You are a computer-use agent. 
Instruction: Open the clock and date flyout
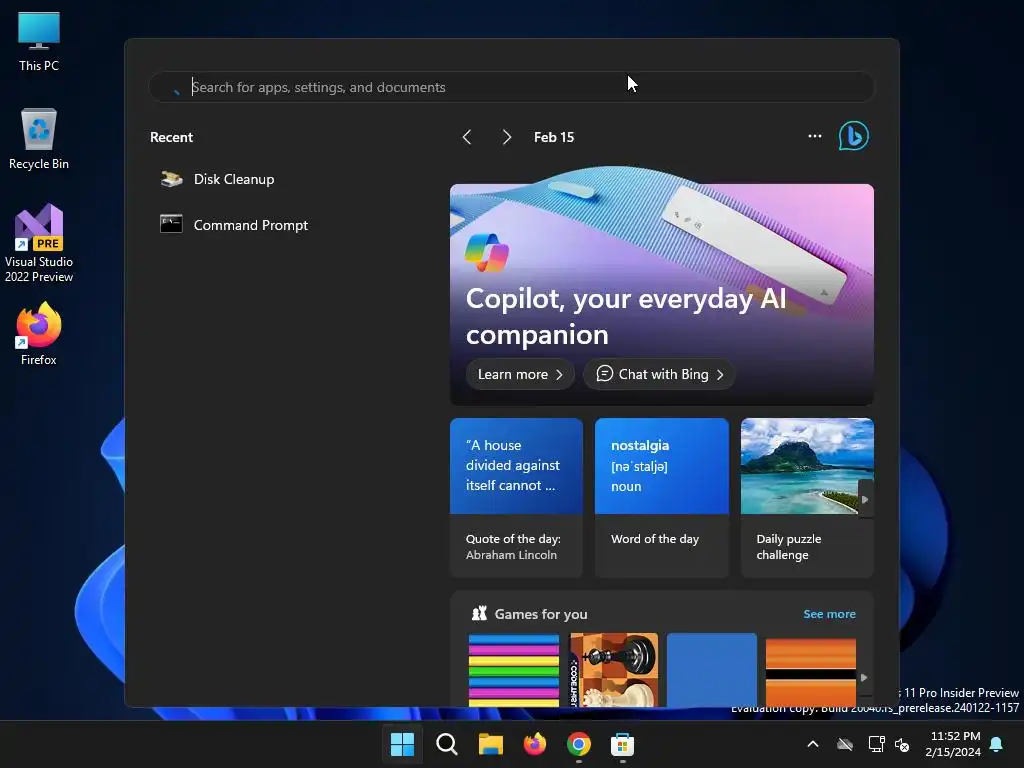coord(953,744)
